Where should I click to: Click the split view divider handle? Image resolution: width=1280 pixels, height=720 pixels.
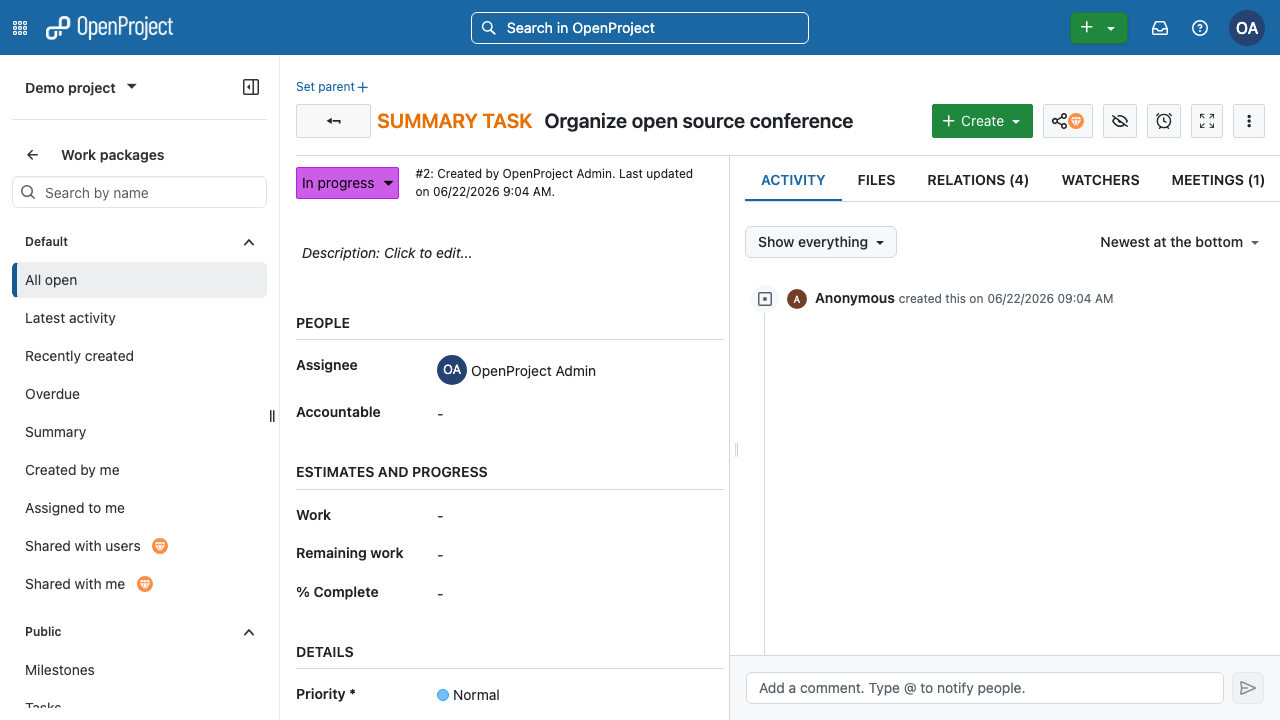tap(737, 450)
